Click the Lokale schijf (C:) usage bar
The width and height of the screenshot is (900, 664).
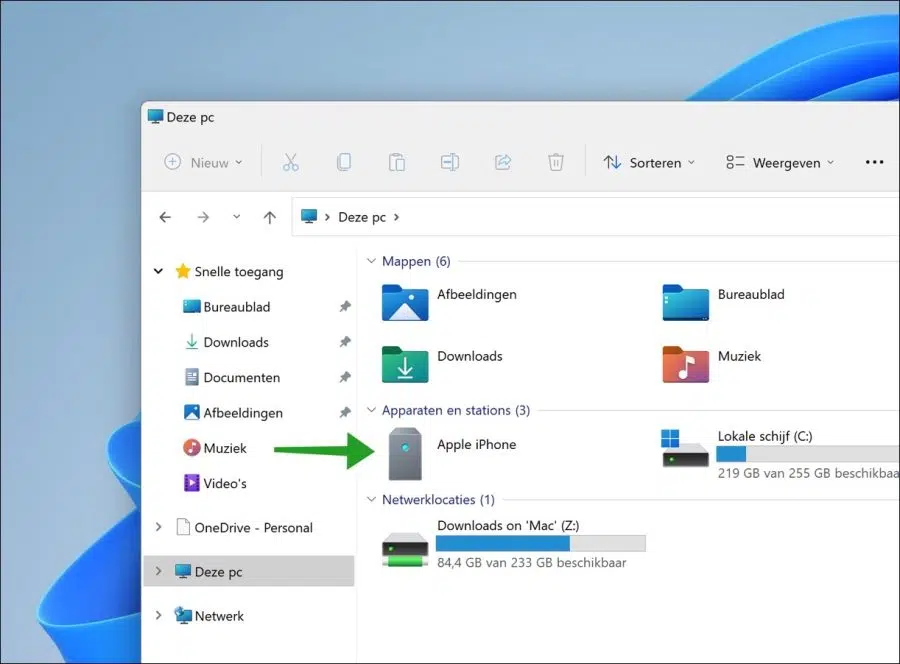click(808, 454)
